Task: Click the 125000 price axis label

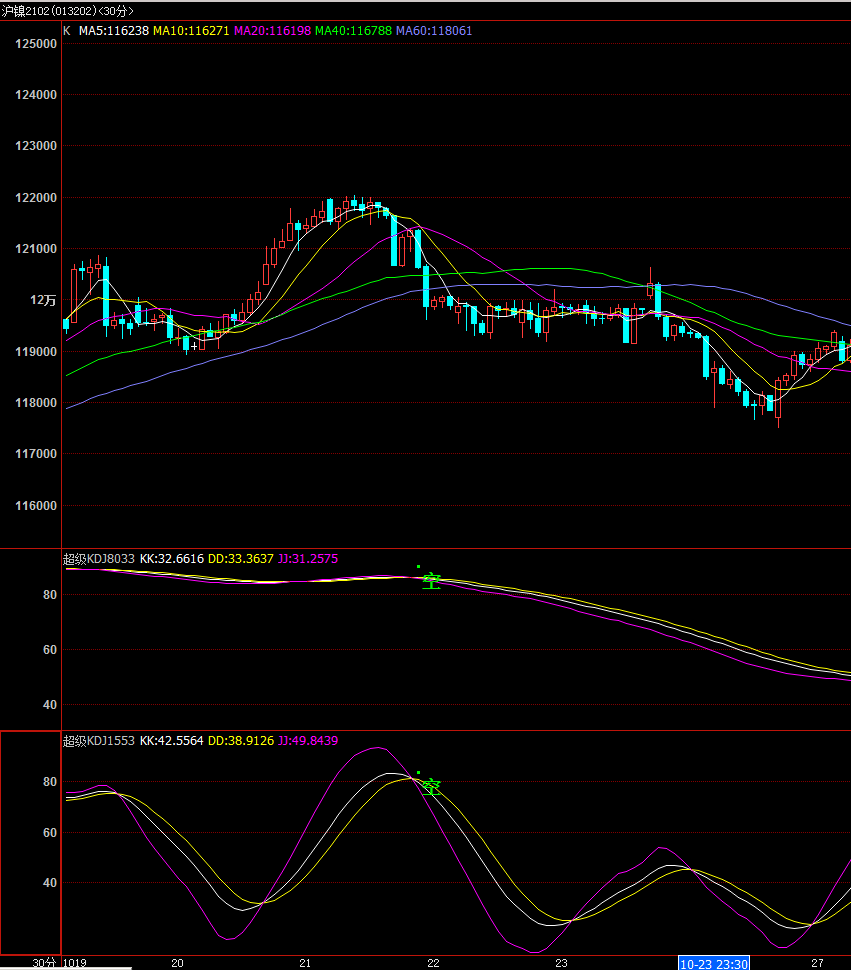Action: coord(36,44)
